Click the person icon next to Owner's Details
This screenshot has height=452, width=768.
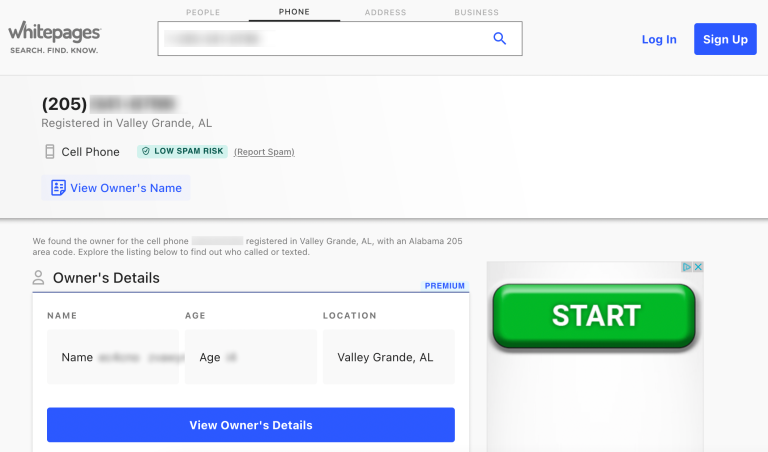(38, 278)
